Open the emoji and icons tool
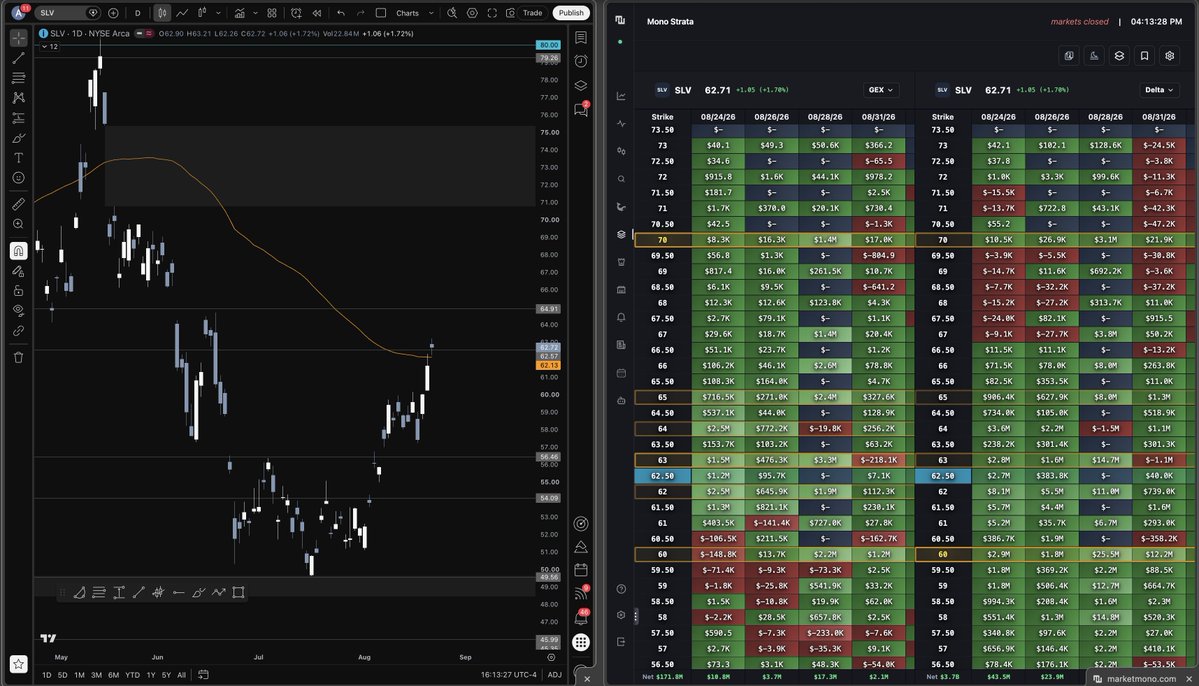Viewport: 1199px width, 686px height. click(18, 177)
